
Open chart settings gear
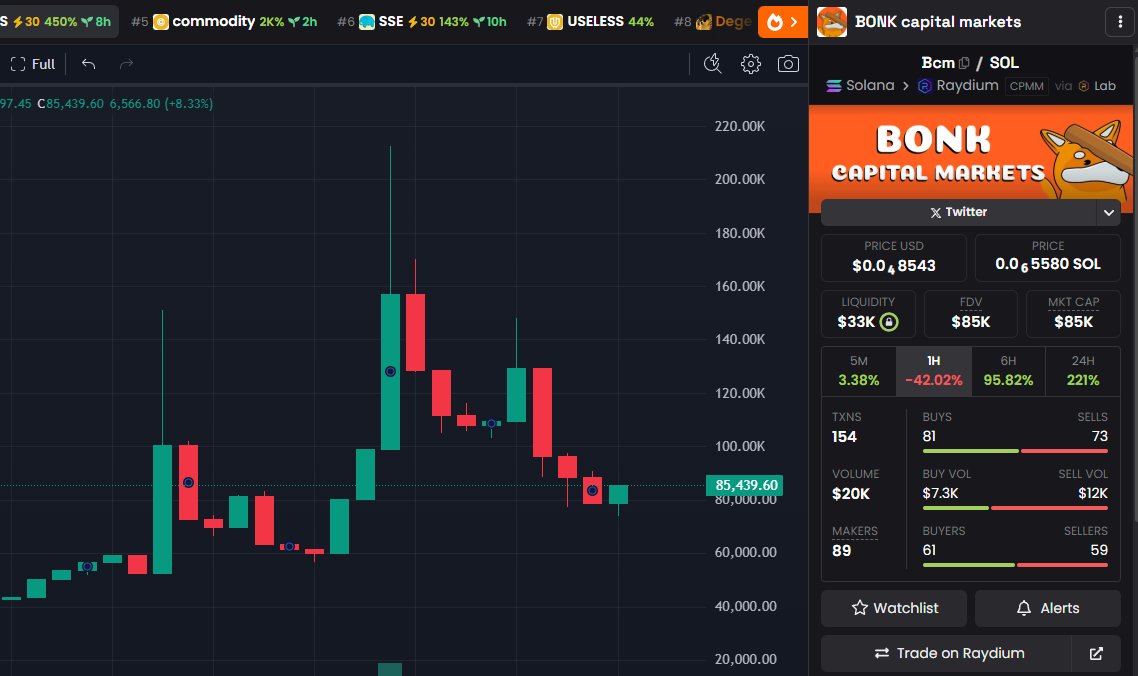(750, 64)
